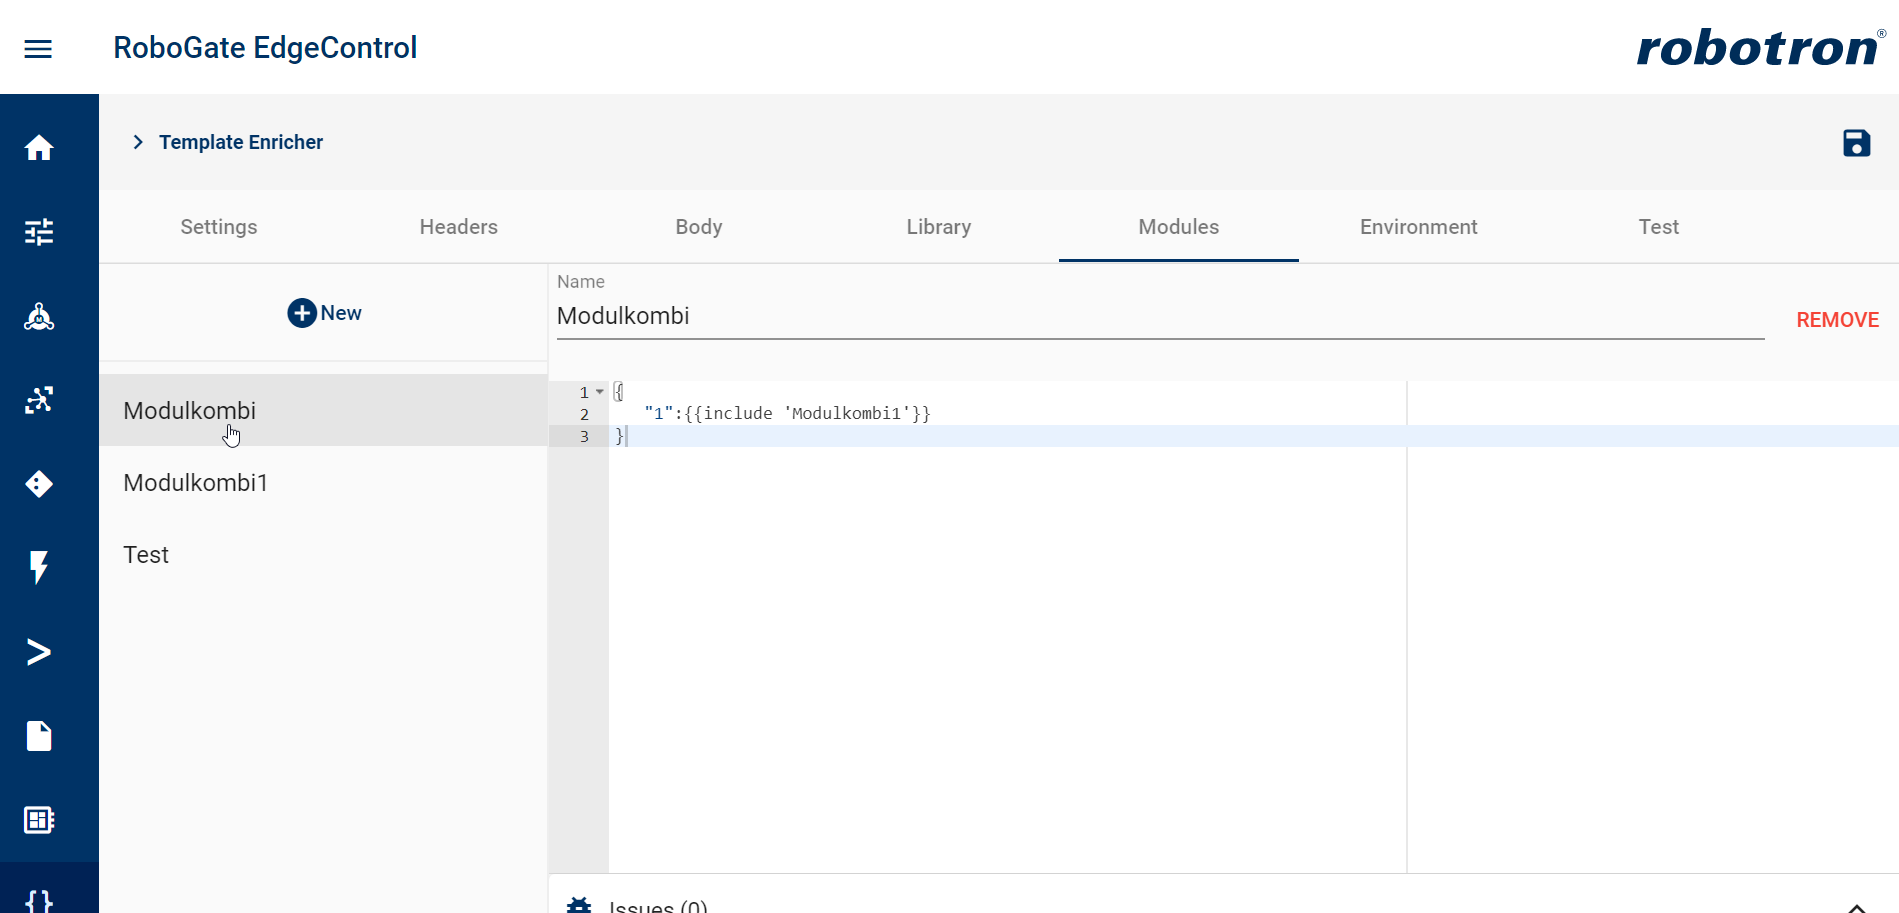
Task: Open the document file sidebar icon
Action: [39, 736]
